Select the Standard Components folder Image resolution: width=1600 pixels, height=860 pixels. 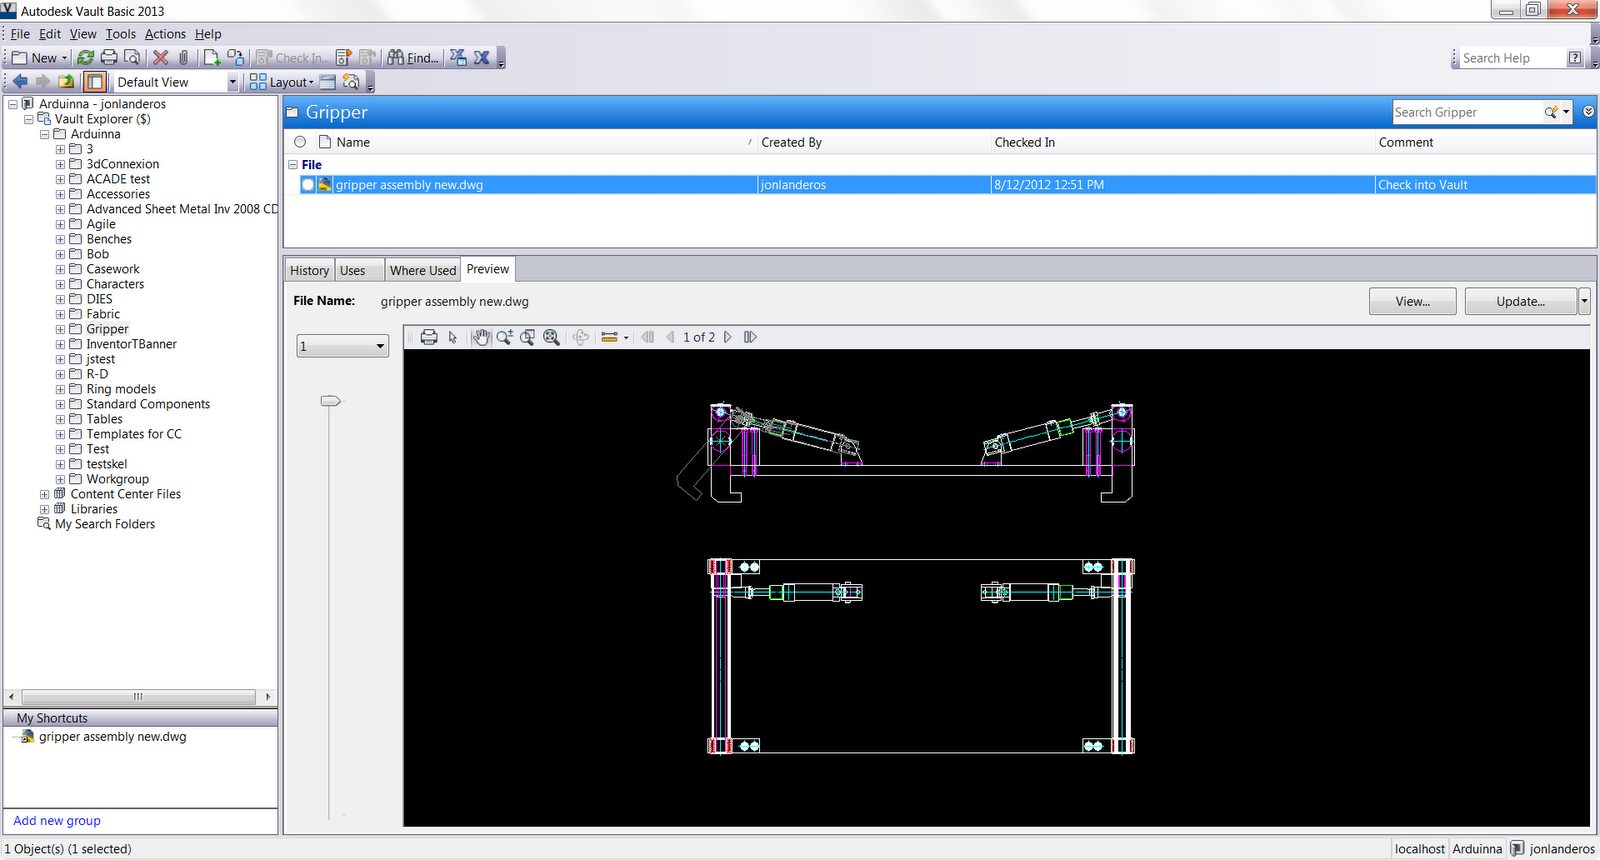coord(148,404)
